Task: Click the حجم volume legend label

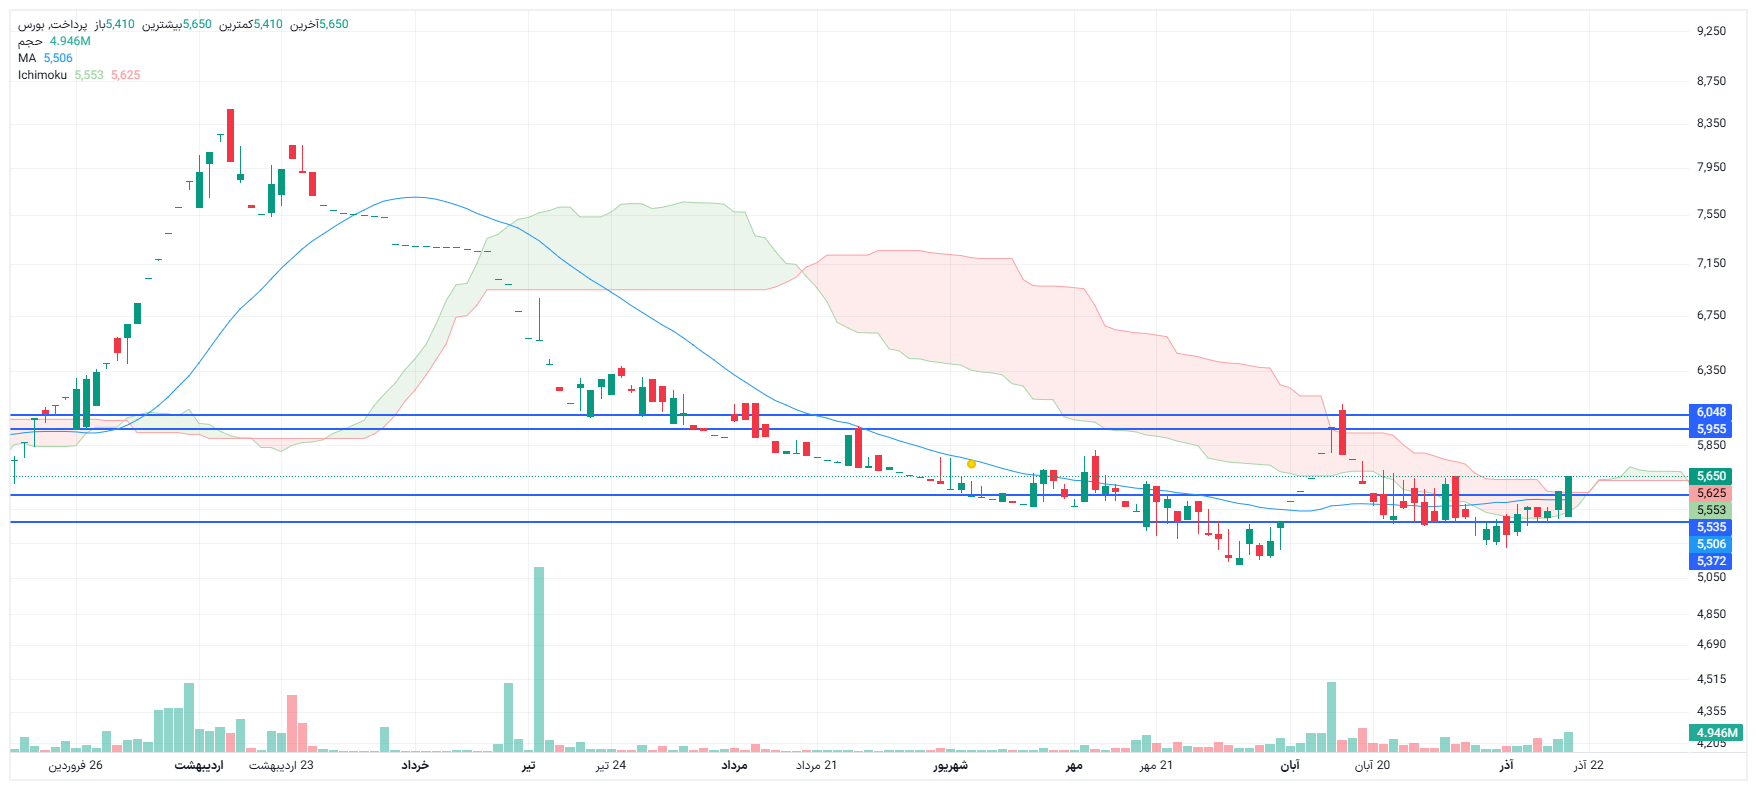Action: coord(30,41)
